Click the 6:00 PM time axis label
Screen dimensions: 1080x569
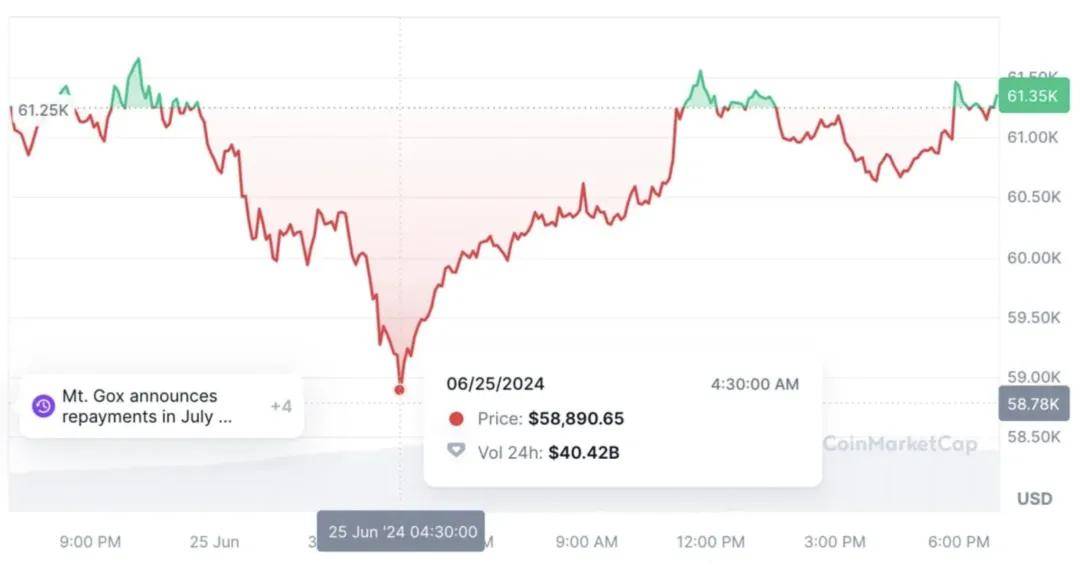point(958,542)
